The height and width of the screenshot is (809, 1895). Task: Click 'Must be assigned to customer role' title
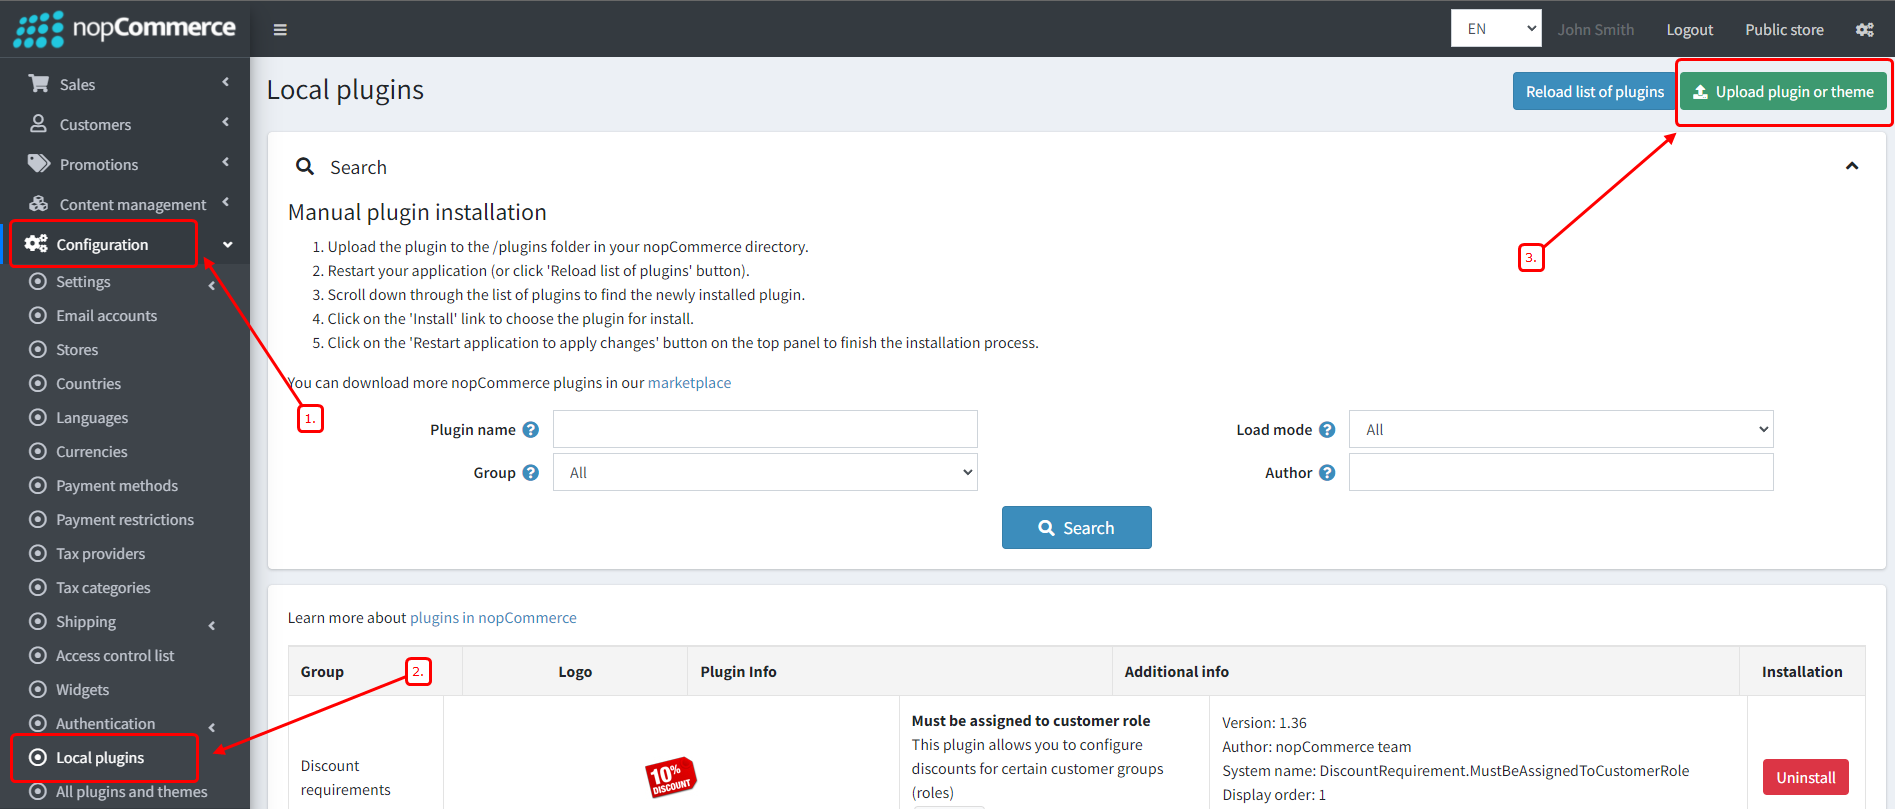pyautogui.click(x=1030, y=720)
